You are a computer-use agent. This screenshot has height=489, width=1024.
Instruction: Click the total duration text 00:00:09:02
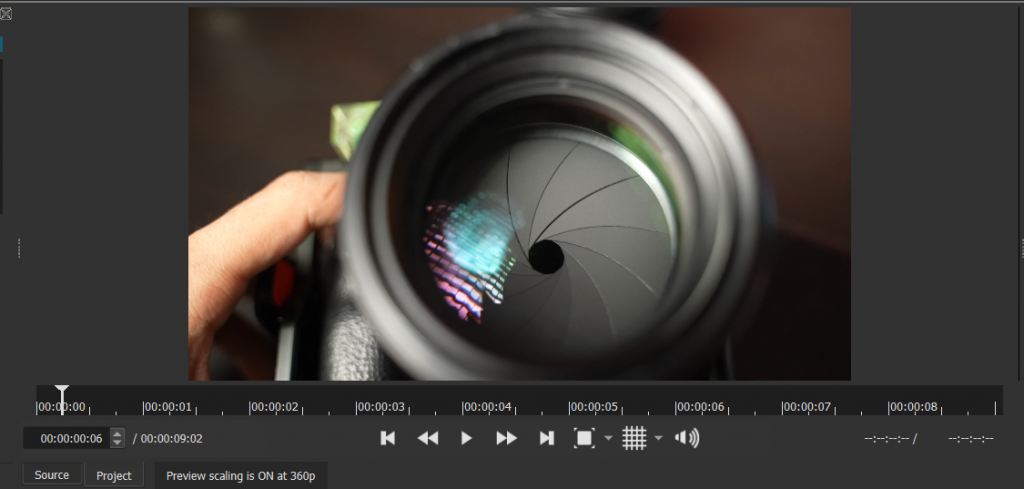click(x=172, y=439)
